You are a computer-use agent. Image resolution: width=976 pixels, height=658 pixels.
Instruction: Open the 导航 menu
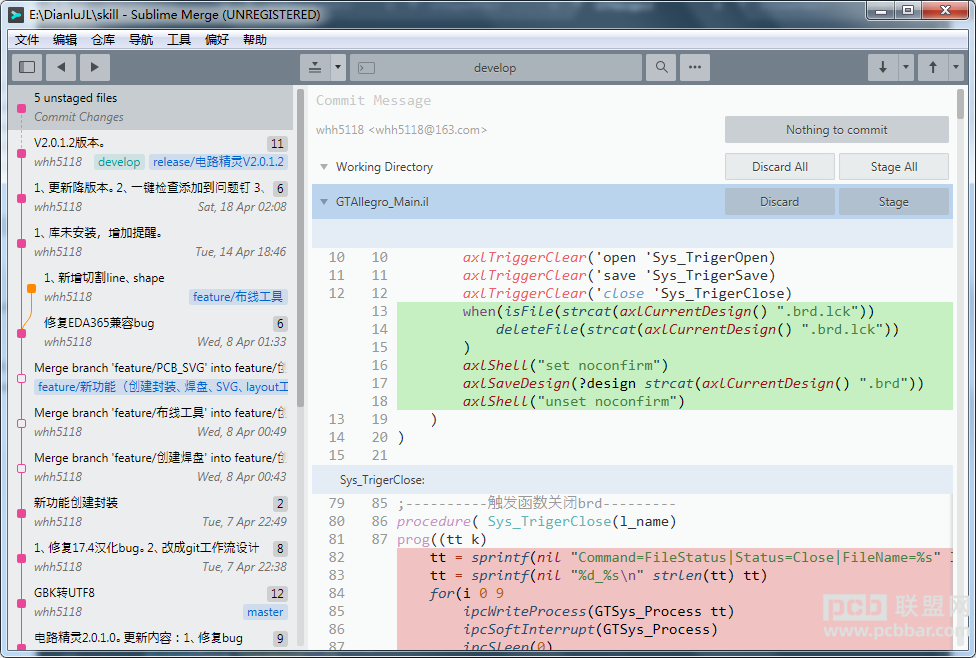click(x=141, y=40)
